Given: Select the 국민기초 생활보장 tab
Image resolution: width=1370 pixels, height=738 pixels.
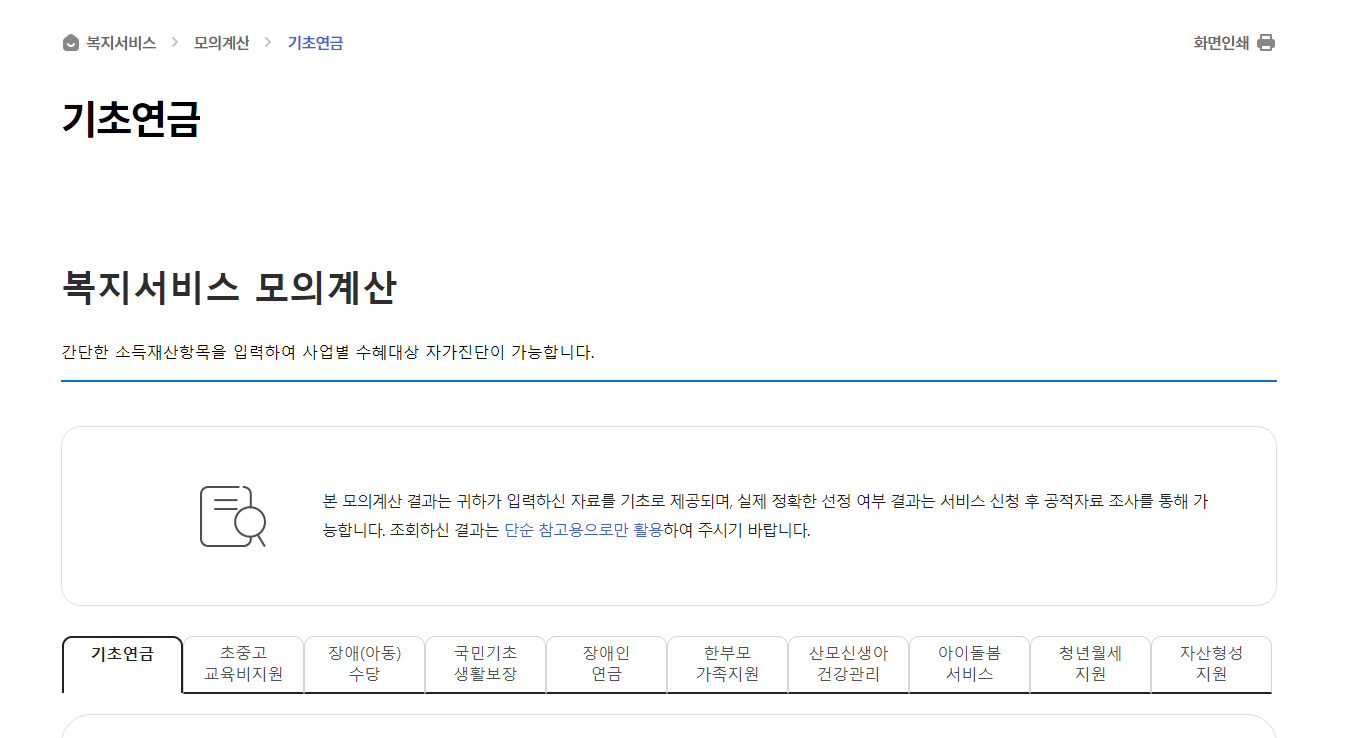Looking at the screenshot, I should 485,664.
